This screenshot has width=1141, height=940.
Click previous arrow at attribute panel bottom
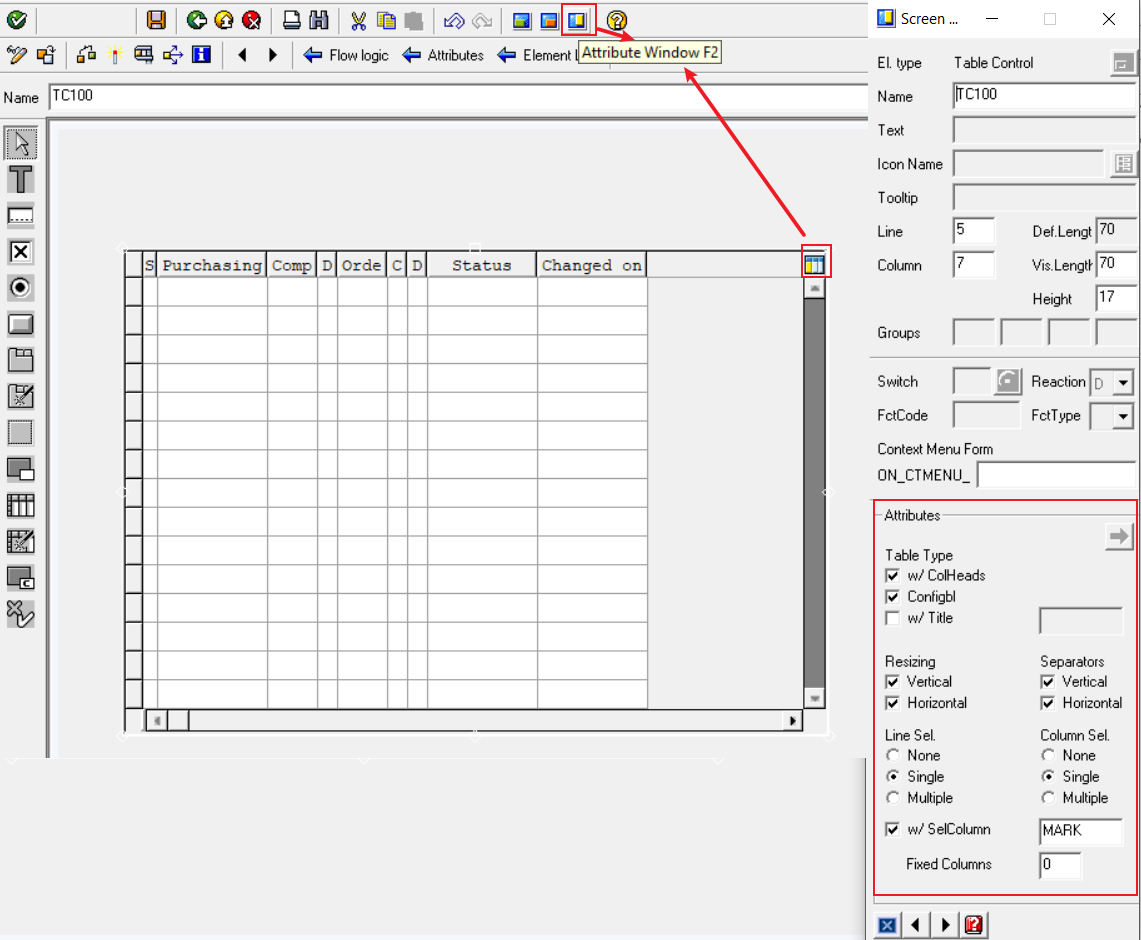(916, 925)
